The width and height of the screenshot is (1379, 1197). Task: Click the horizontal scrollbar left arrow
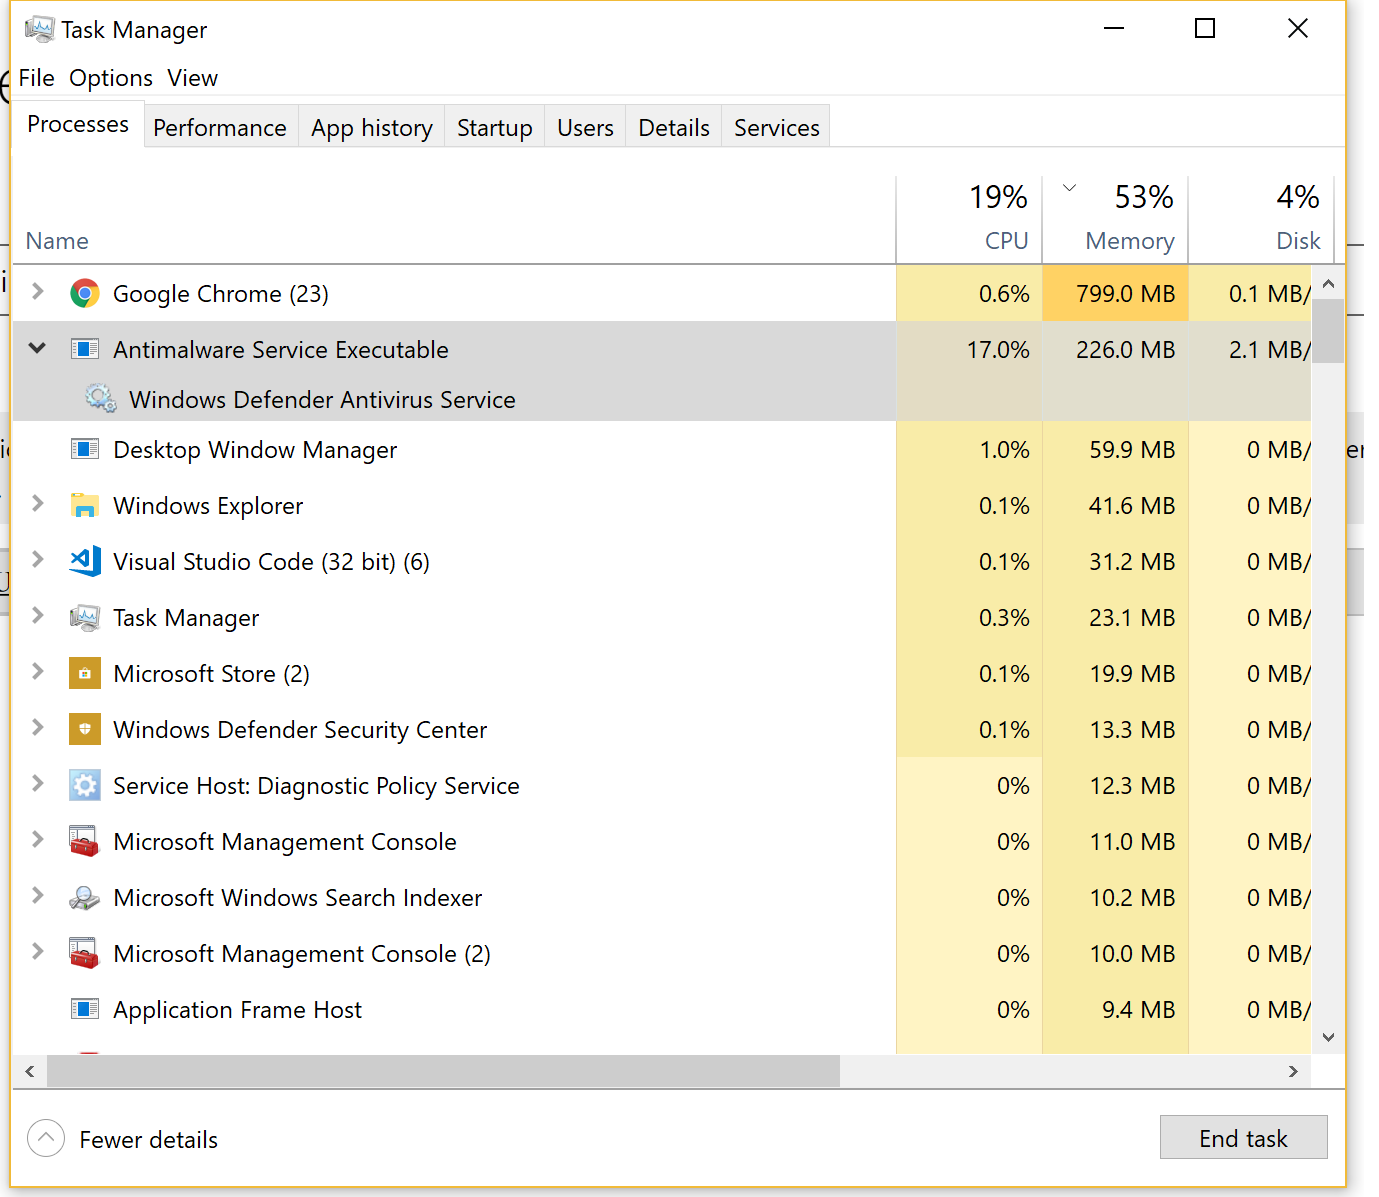point(30,1071)
